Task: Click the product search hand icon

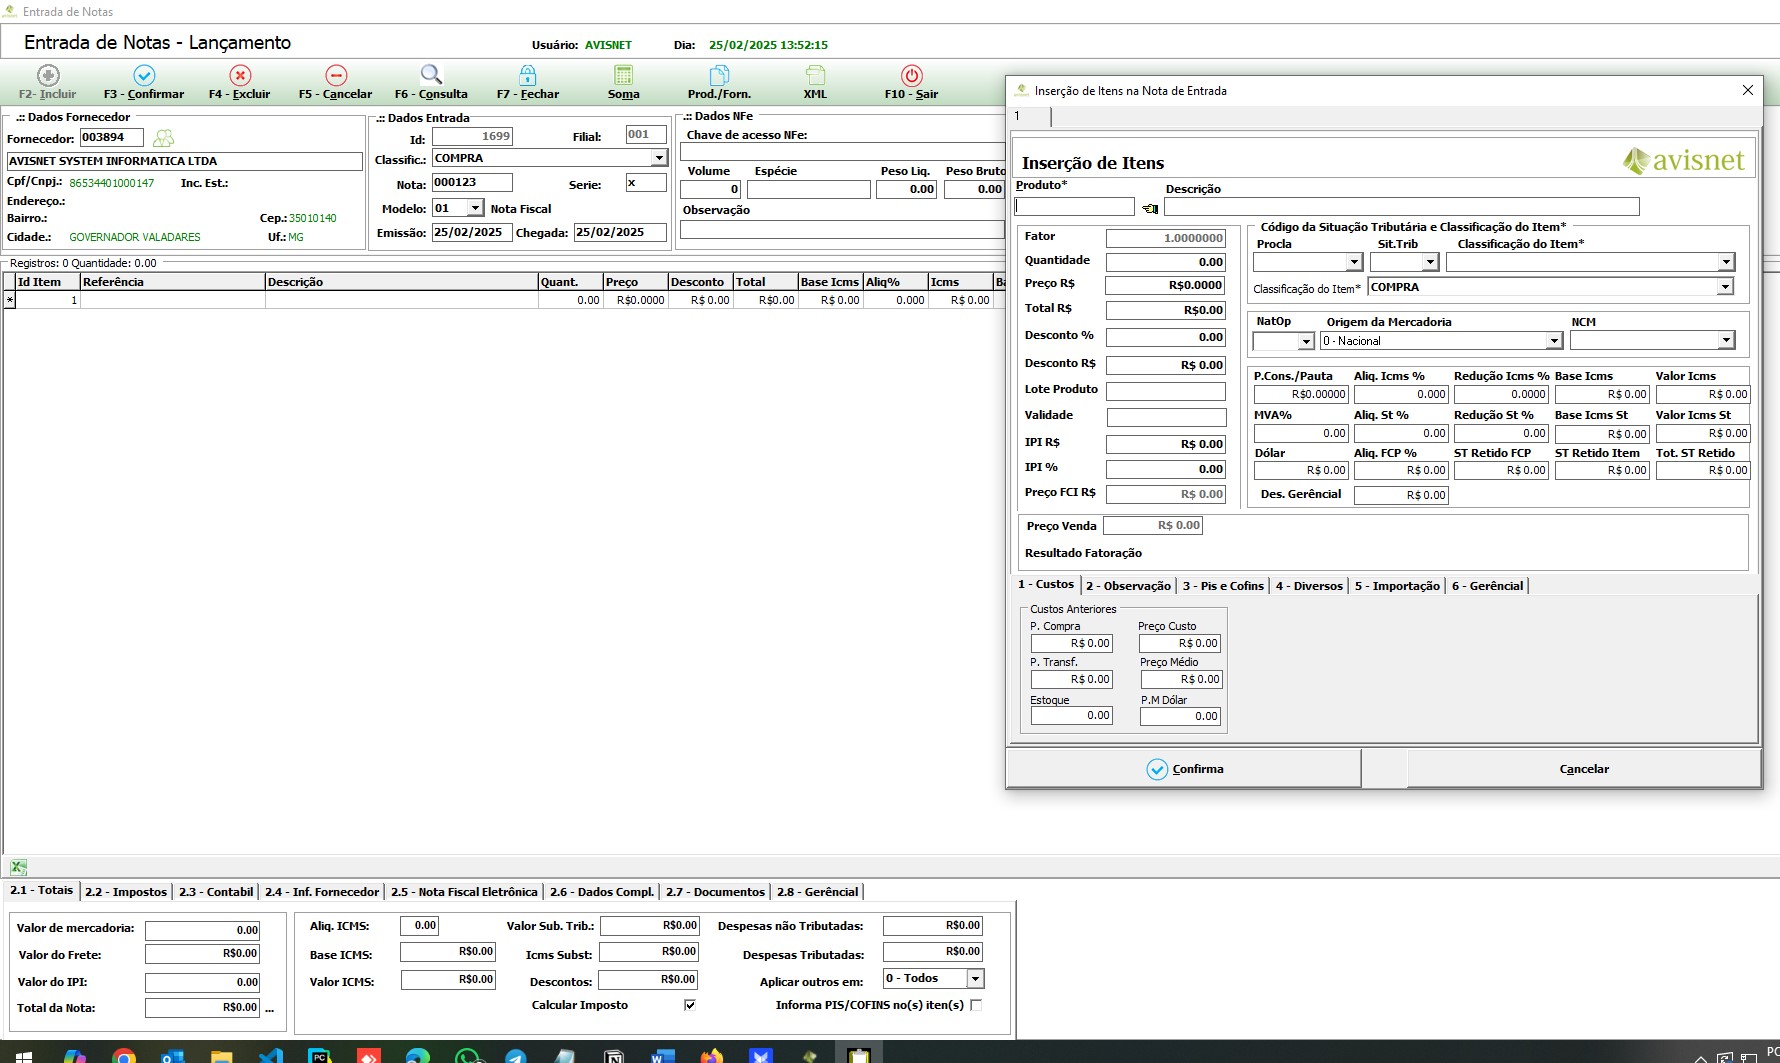Action: [1150, 208]
